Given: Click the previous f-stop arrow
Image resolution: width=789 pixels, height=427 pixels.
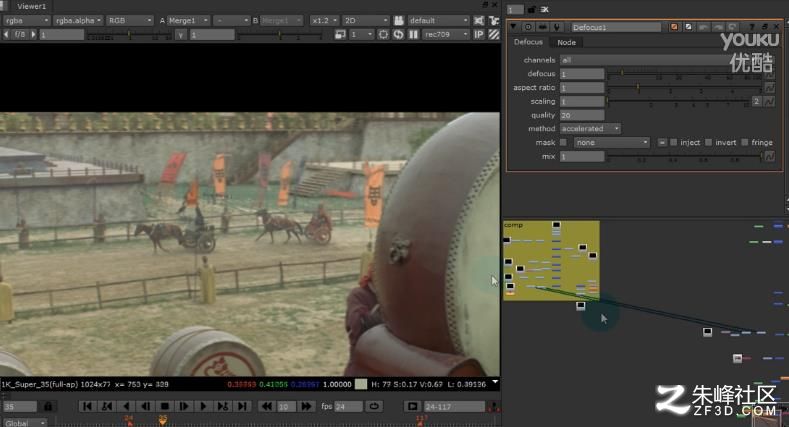Looking at the screenshot, I should 6,35.
